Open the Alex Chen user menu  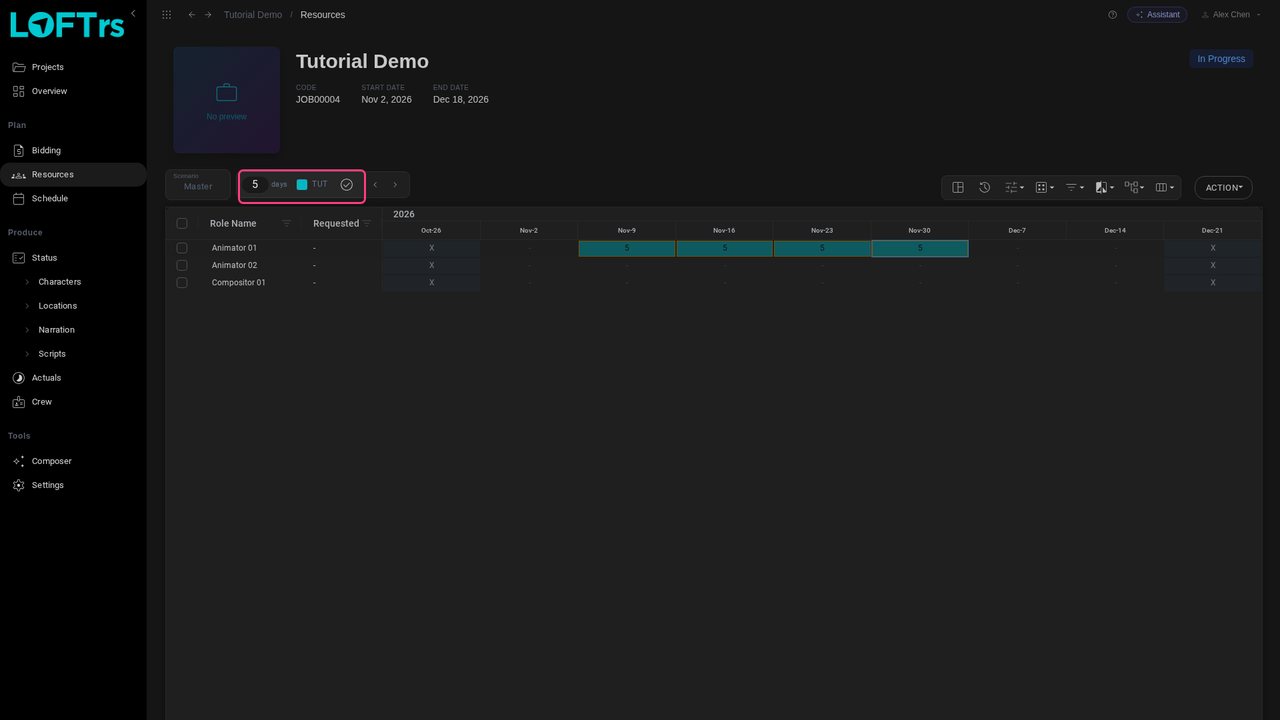(x=1231, y=15)
